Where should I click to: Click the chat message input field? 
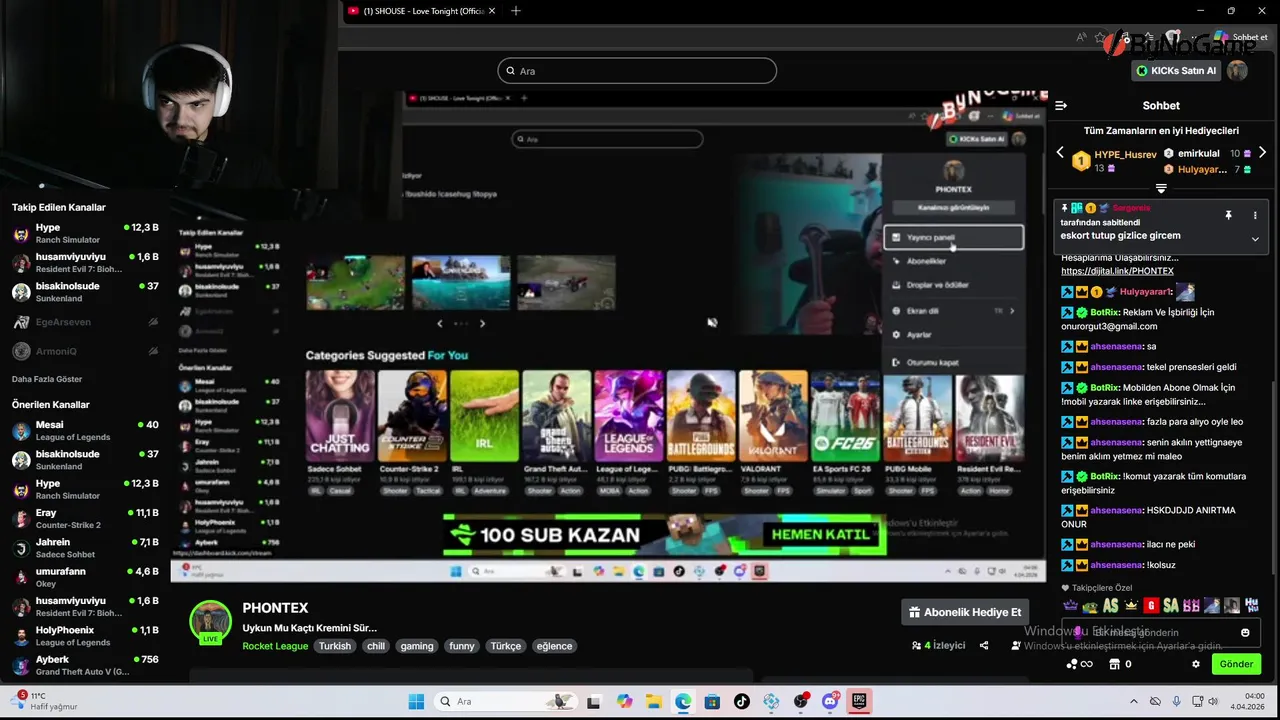click(1160, 632)
